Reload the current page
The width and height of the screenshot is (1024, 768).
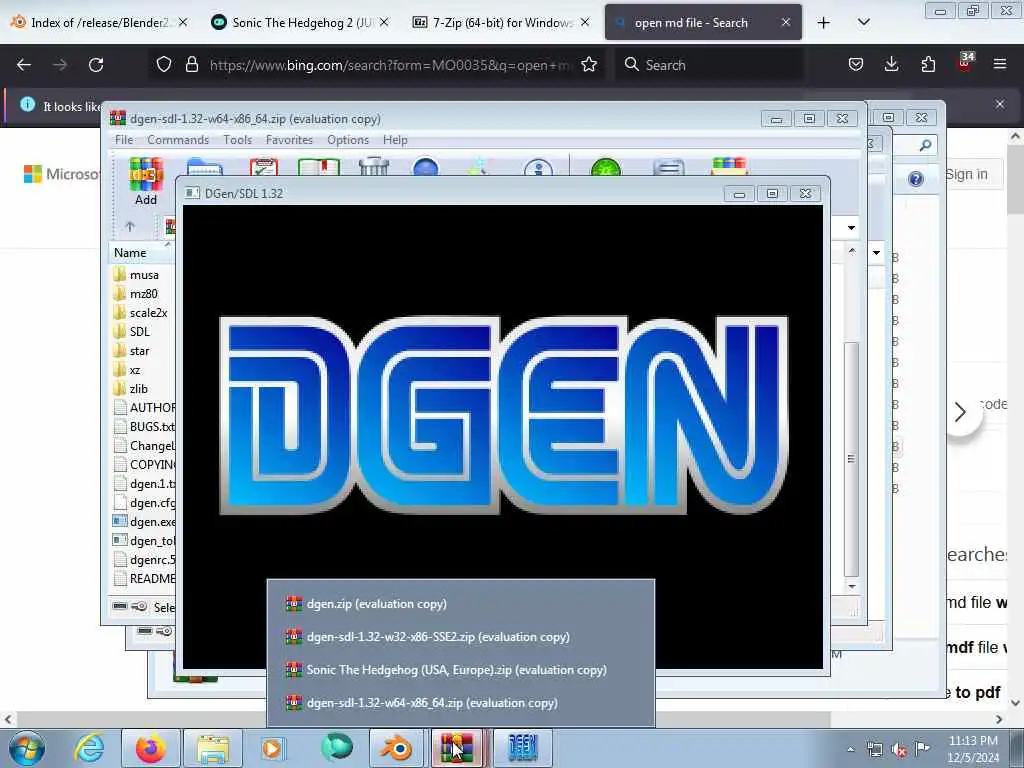click(96, 65)
